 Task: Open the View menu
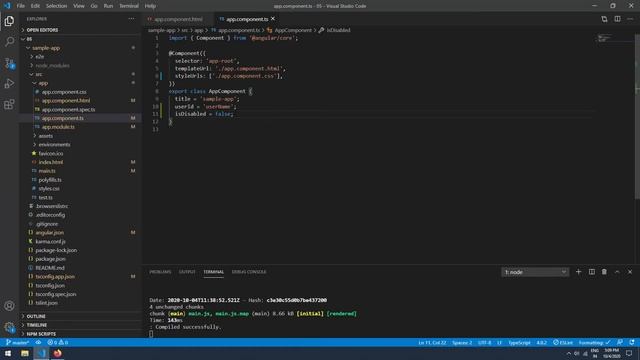click(79, 6)
